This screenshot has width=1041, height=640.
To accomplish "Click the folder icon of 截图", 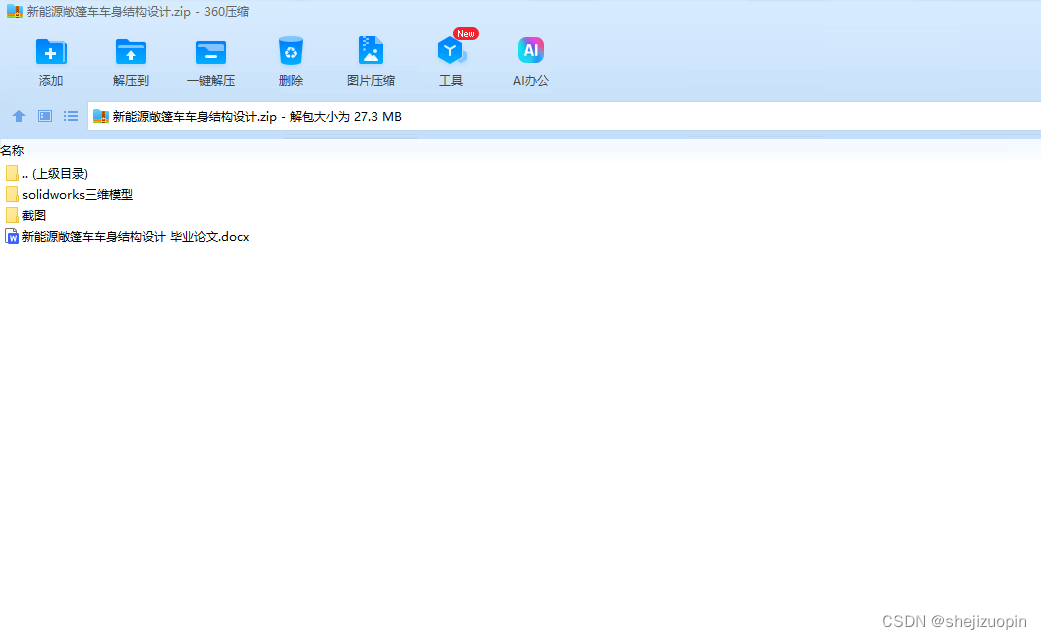I will pyautogui.click(x=12, y=215).
